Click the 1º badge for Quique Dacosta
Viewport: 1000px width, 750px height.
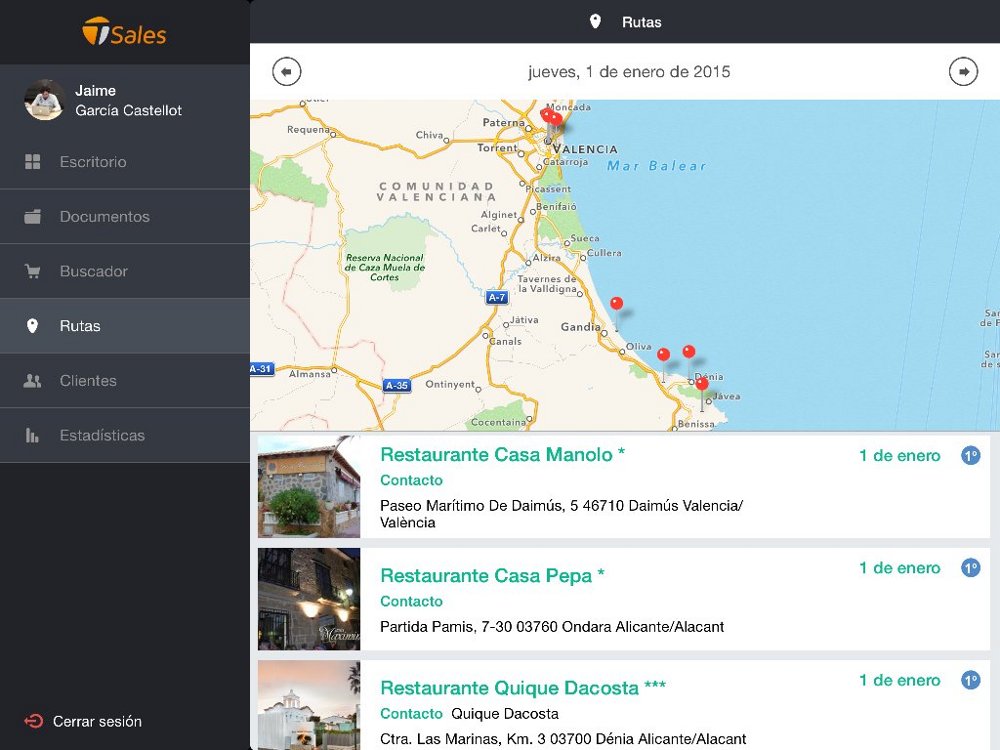[971, 680]
